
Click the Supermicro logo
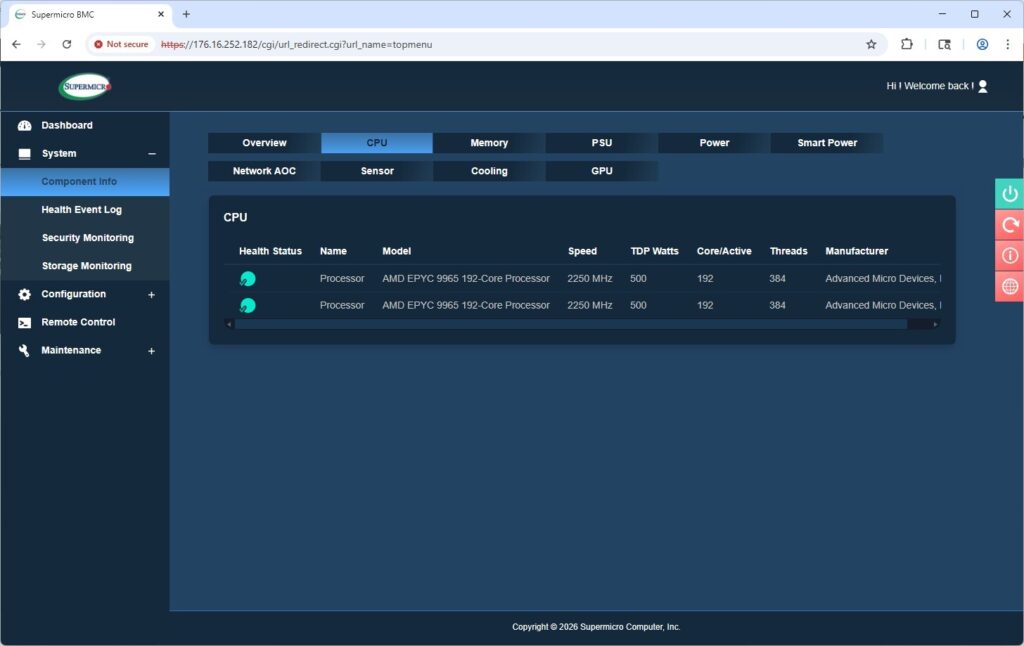coord(85,87)
